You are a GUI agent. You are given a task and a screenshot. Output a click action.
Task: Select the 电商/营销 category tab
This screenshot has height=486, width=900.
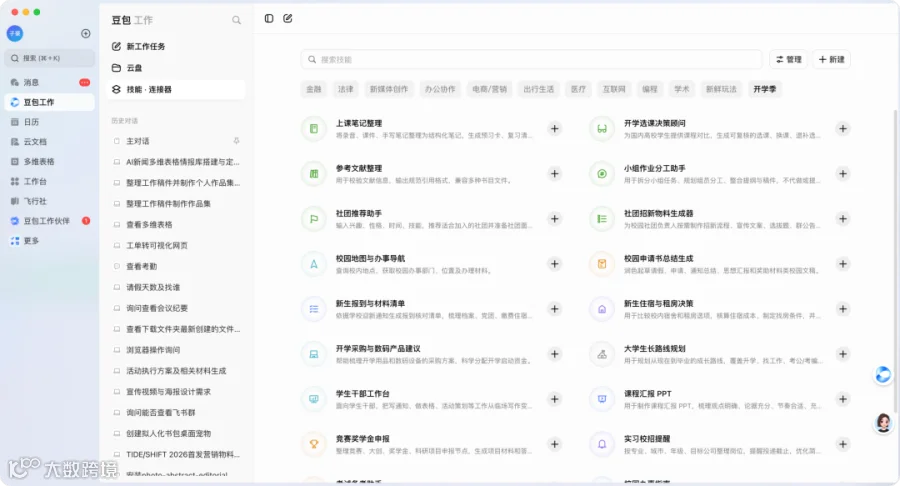(489, 89)
